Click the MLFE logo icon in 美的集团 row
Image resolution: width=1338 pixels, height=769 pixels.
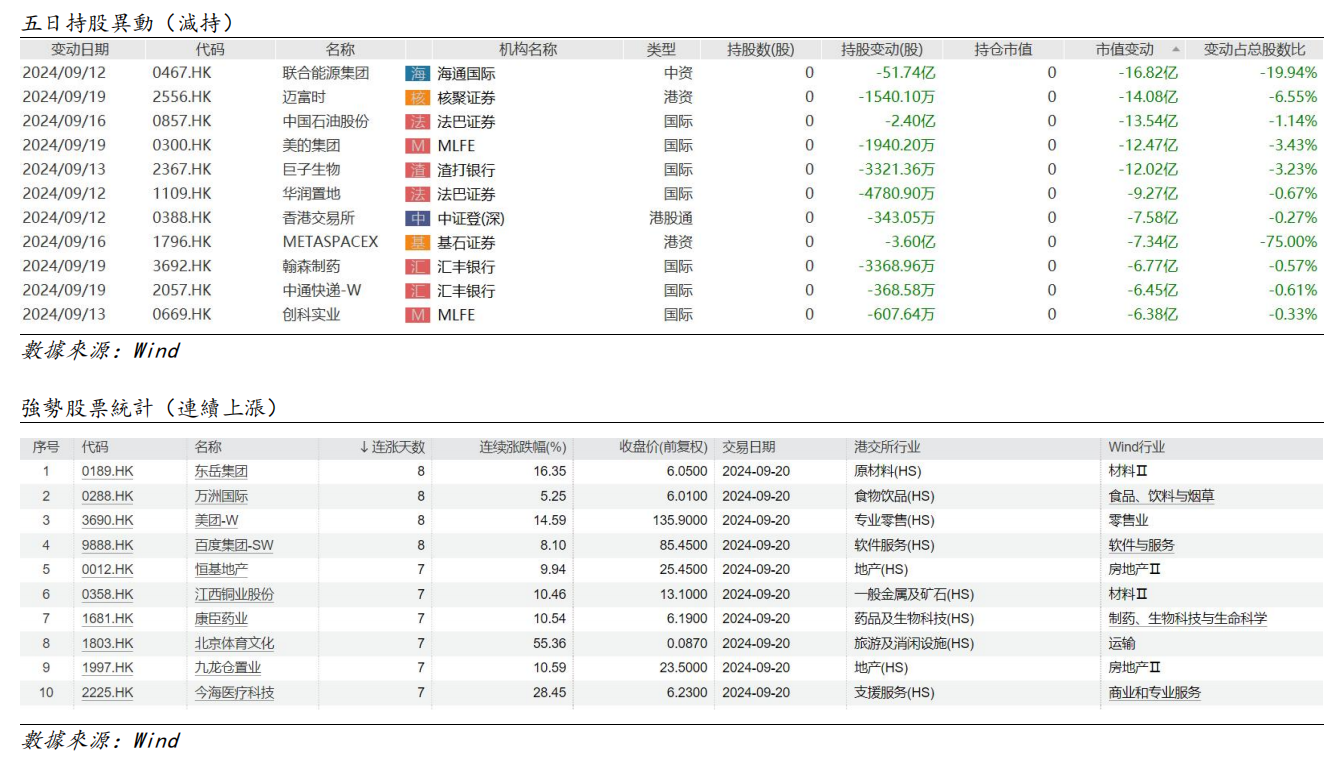417,146
